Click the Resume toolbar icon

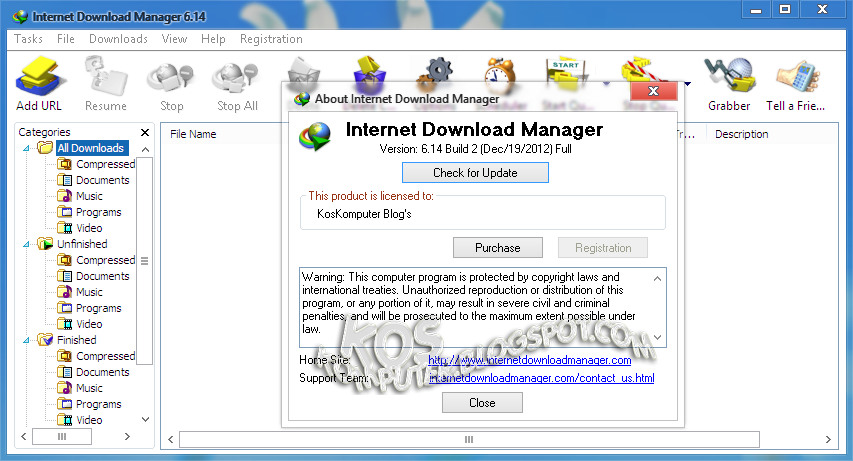[x=106, y=76]
